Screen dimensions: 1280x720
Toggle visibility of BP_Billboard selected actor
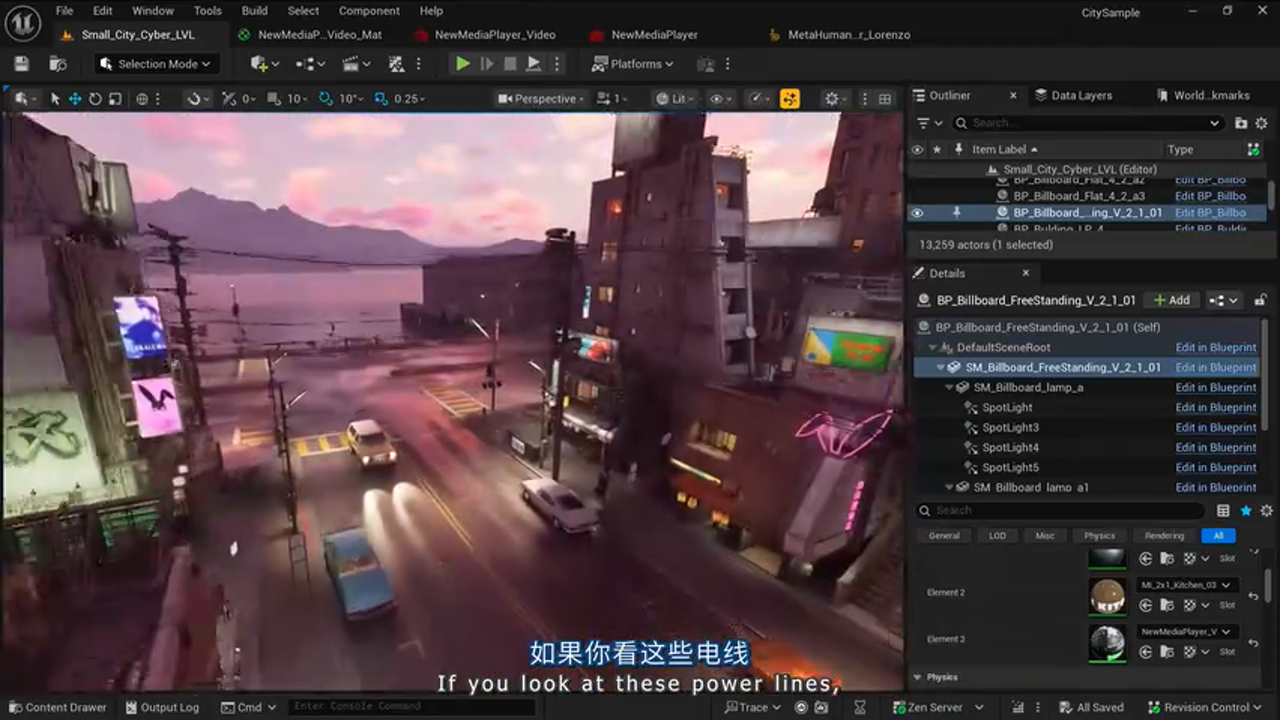click(x=917, y=212)
